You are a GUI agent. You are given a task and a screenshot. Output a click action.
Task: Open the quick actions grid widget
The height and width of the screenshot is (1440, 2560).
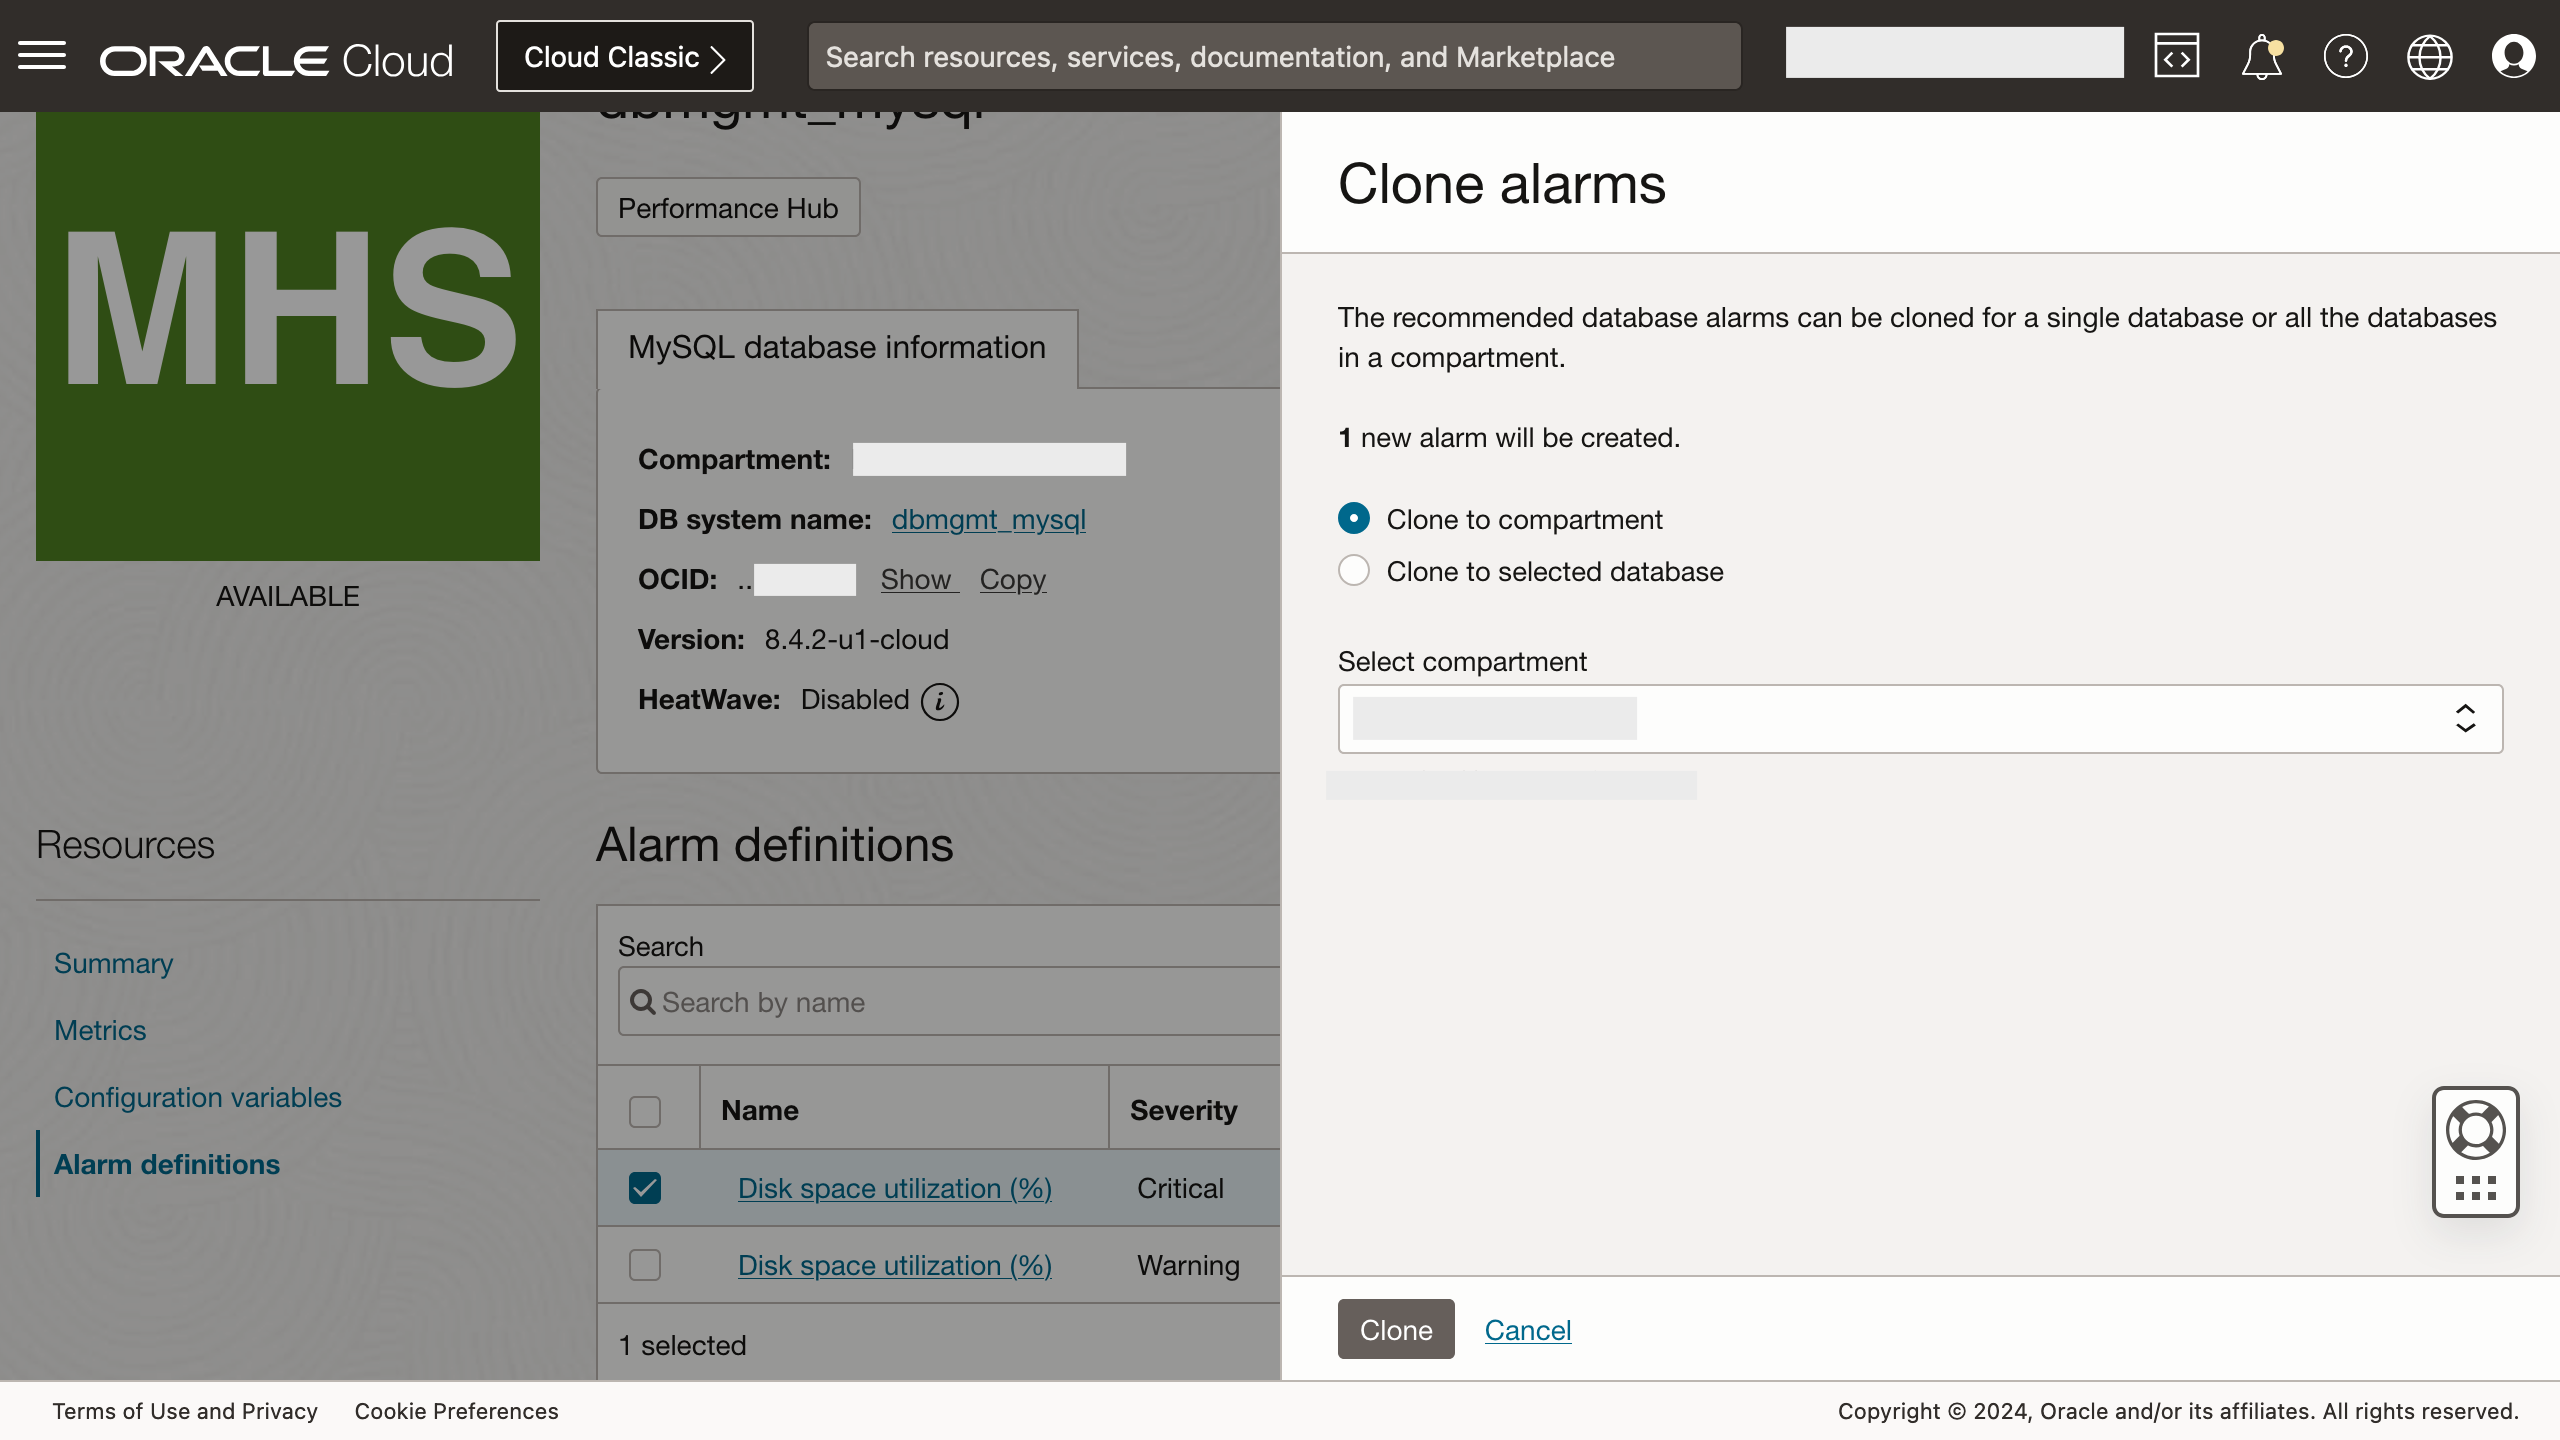2476,1188
